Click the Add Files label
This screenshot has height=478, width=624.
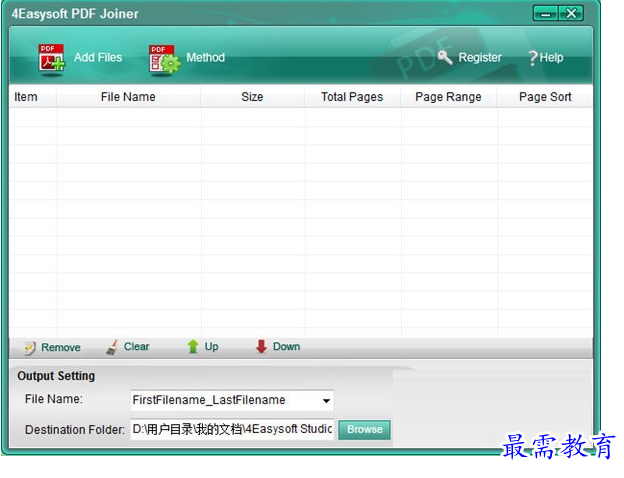(98, 58)
